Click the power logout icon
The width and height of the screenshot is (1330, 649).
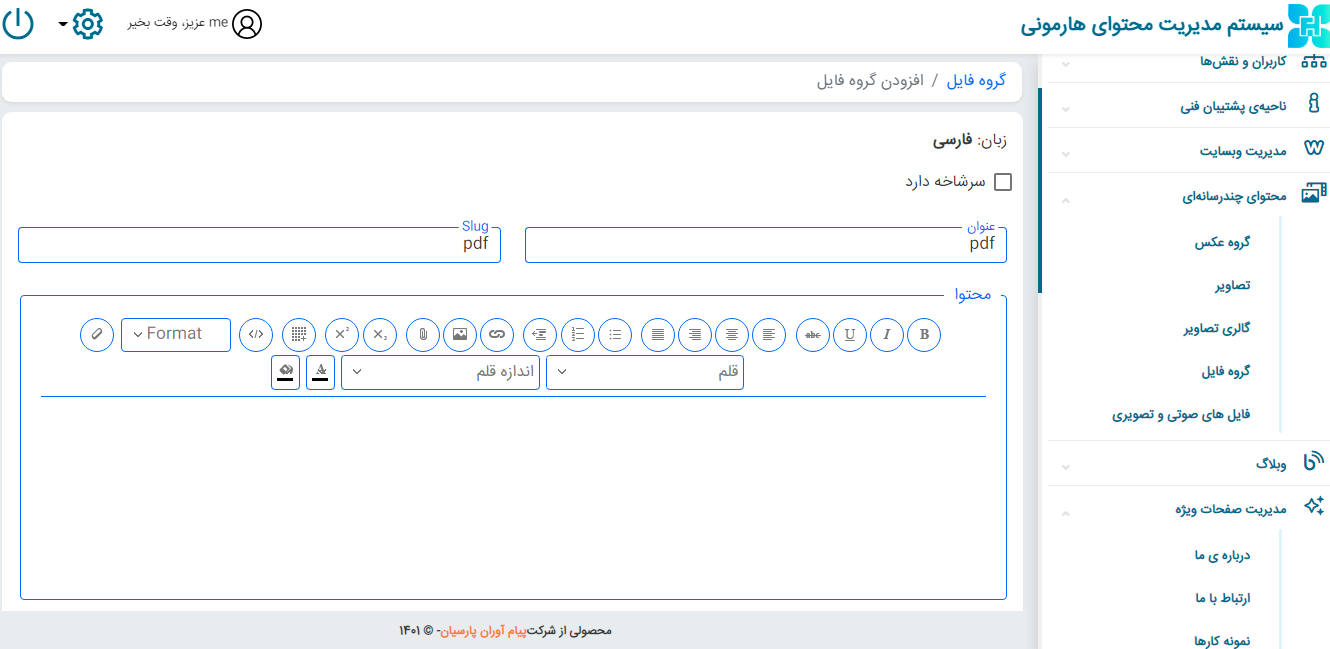(x=18, y=24)
